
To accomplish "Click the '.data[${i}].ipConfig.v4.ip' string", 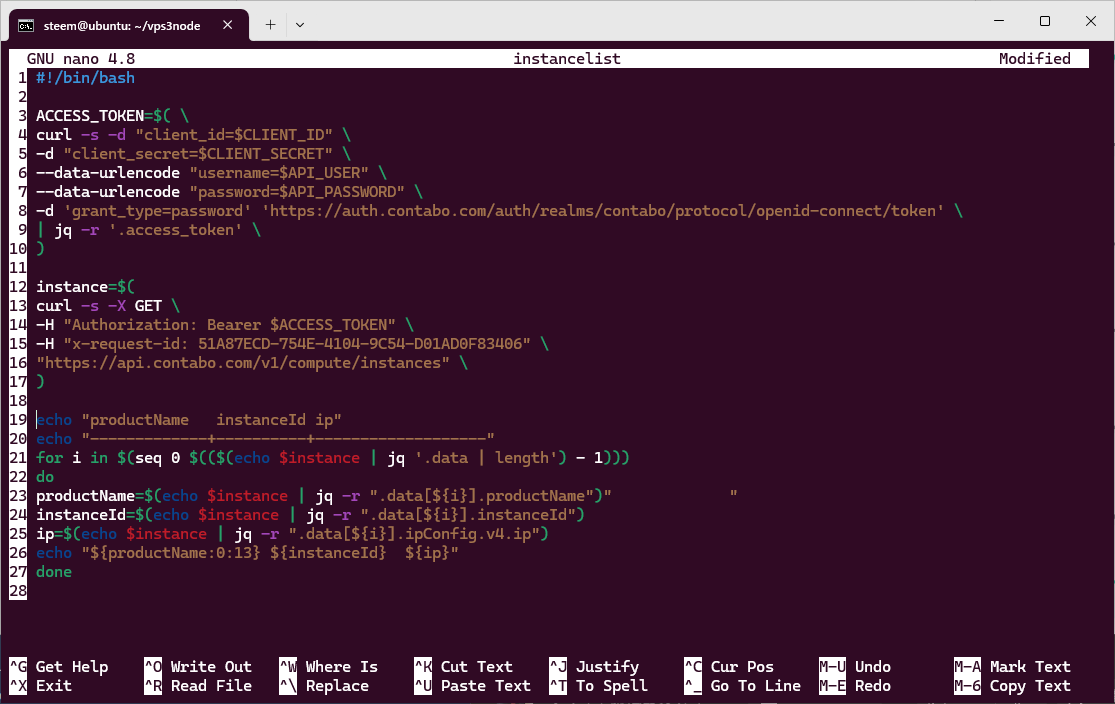I will (414, 534).
